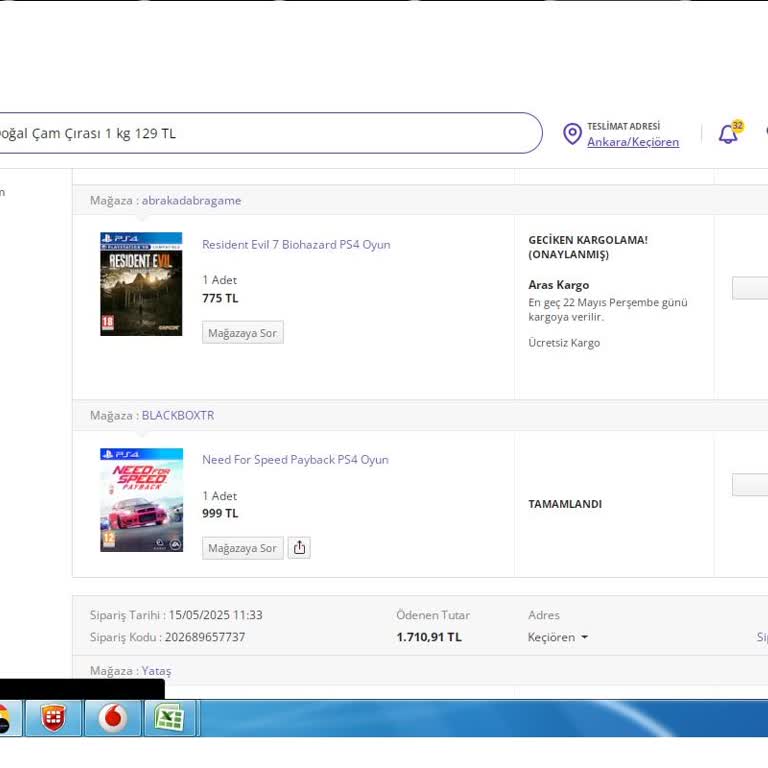Open Excel from the taskbar
This screenshot has width=768, height=768.
point(169,718)
